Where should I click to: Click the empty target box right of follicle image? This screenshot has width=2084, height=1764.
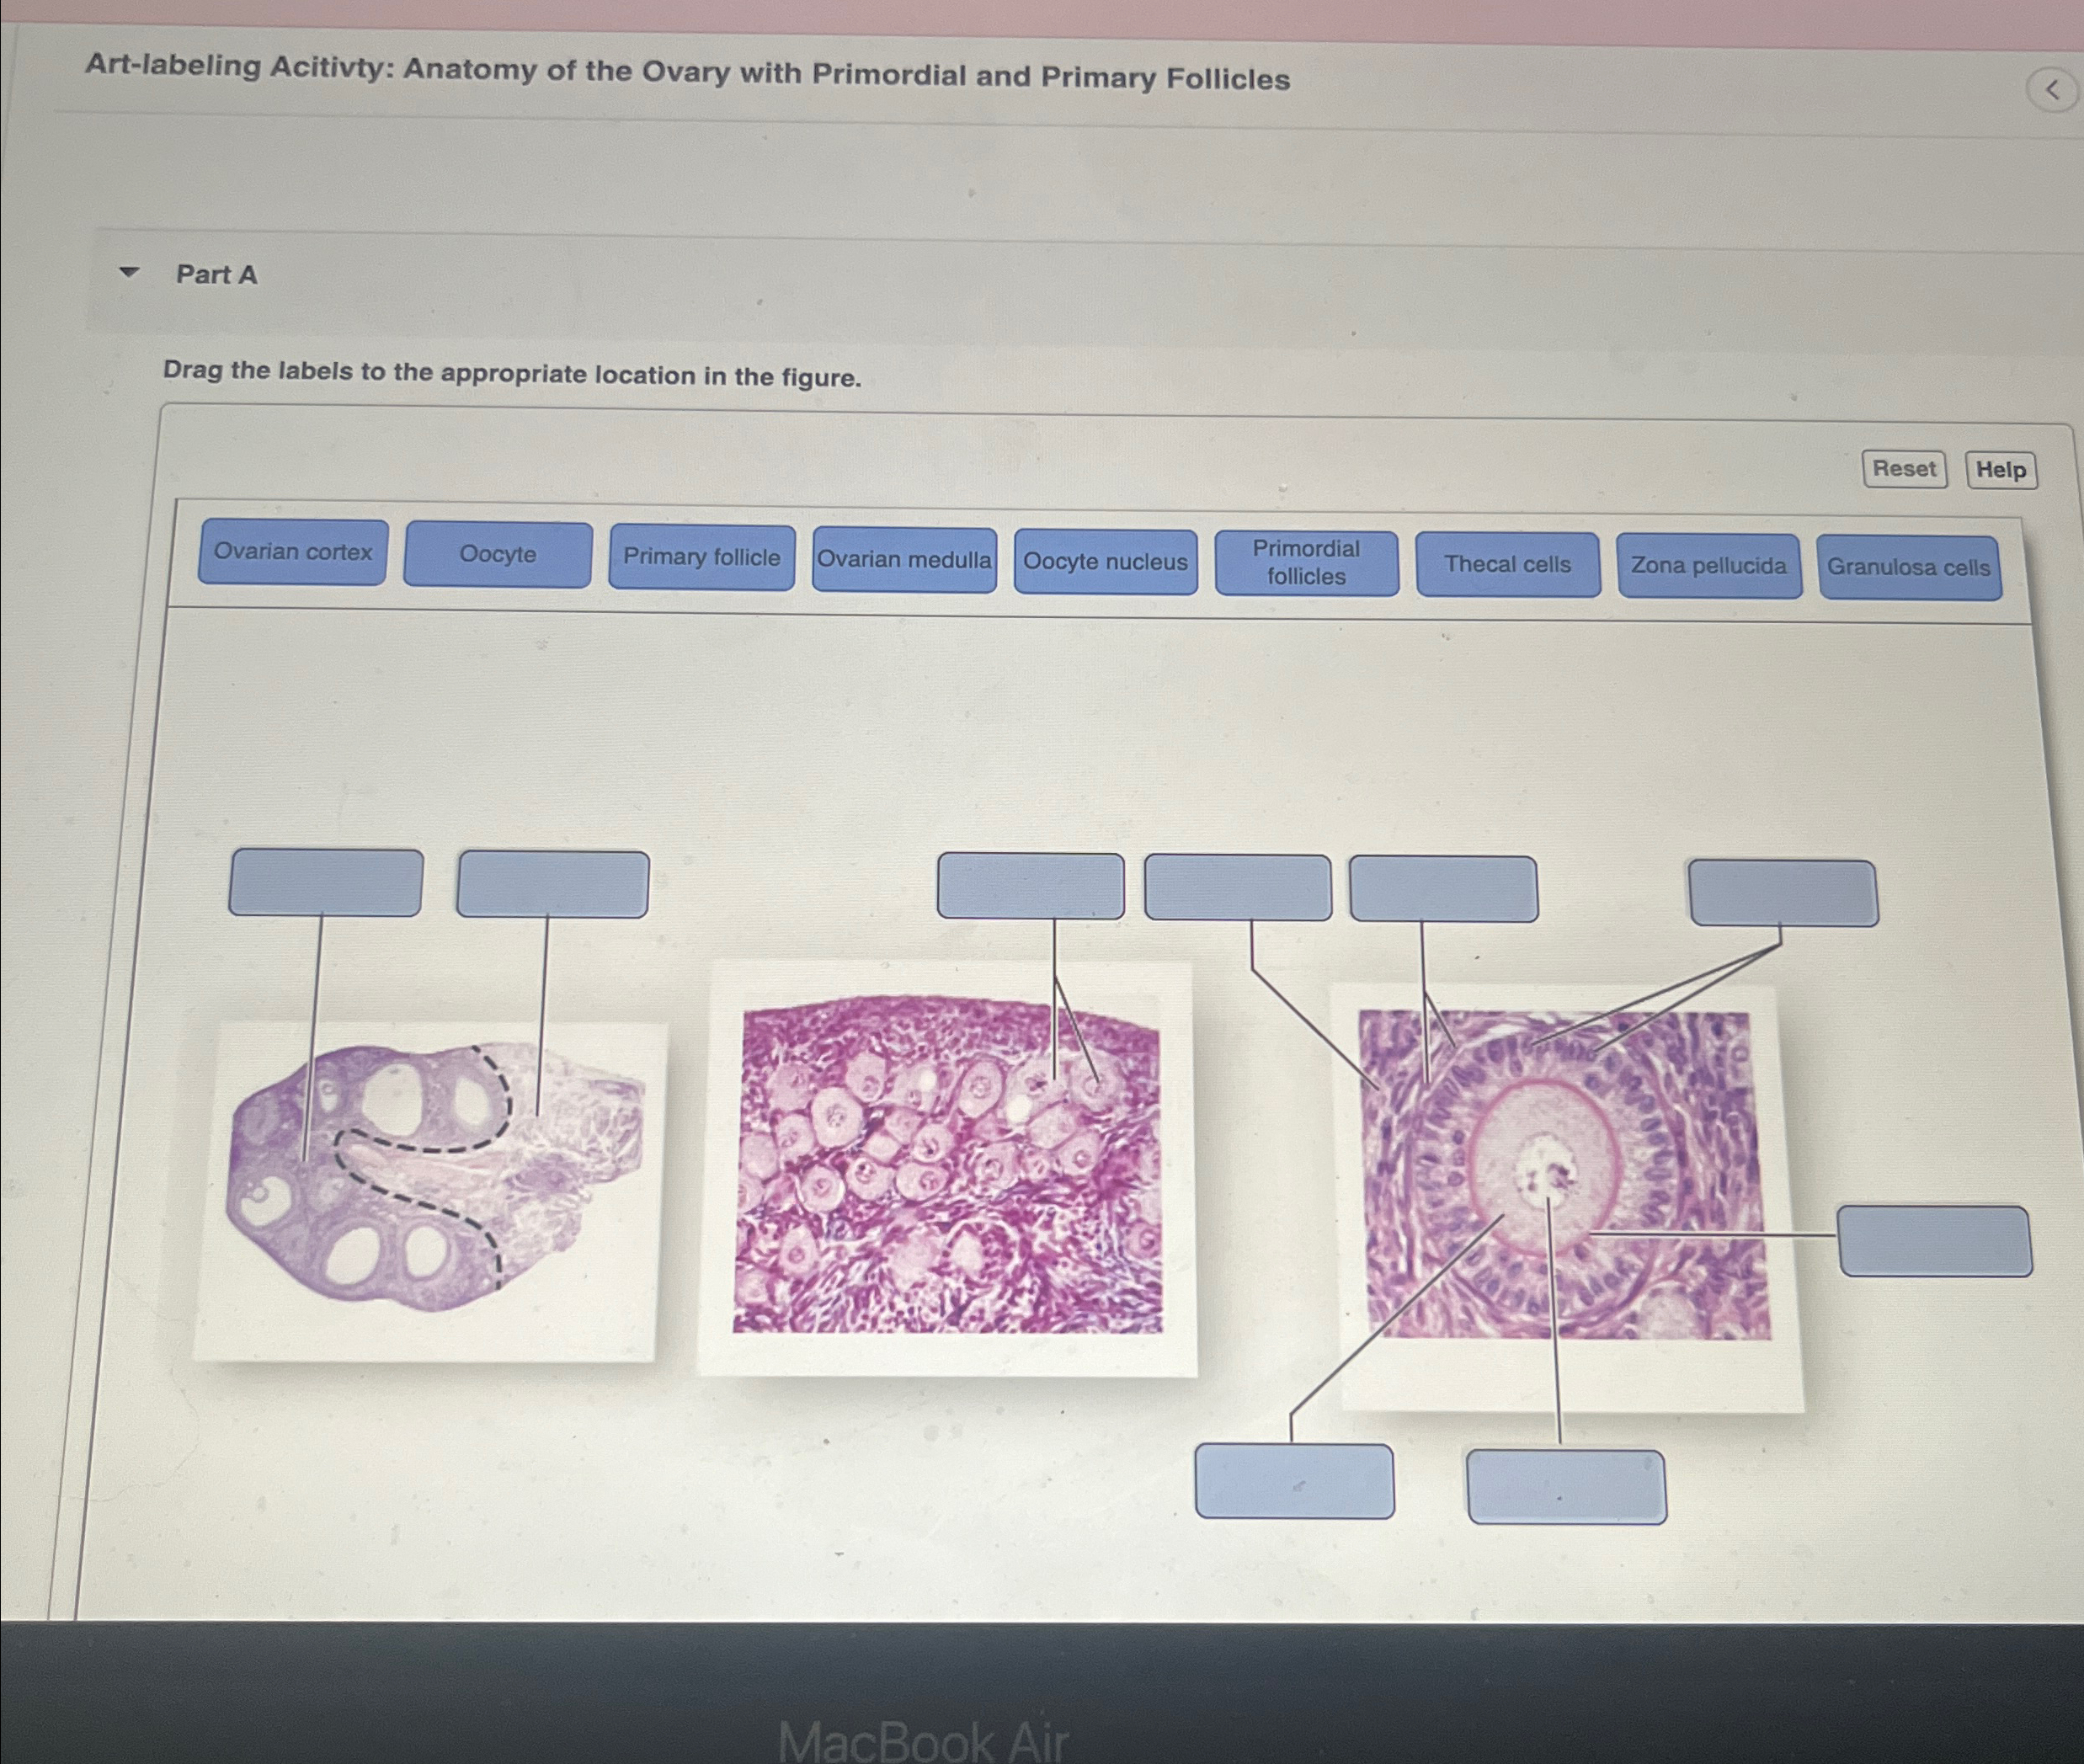[1935, 1241]
